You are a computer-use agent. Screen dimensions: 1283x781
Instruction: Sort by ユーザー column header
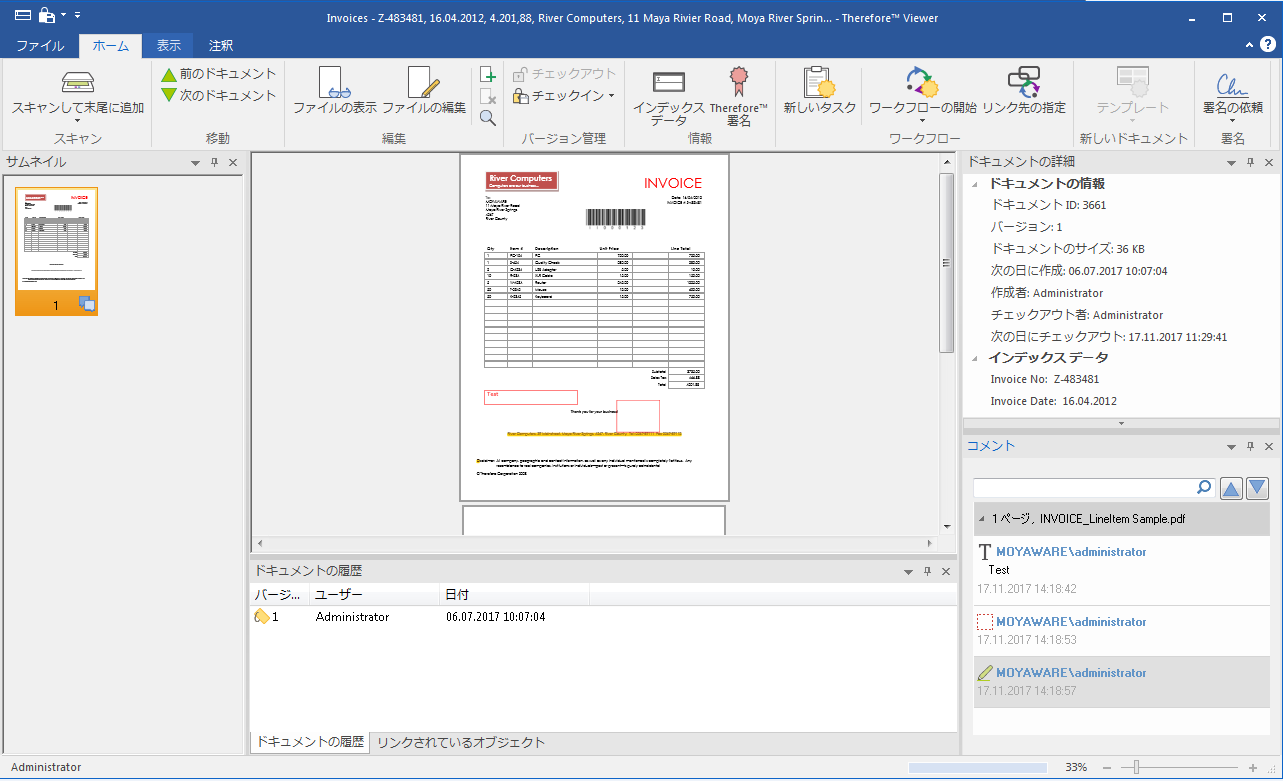(375, 595)
